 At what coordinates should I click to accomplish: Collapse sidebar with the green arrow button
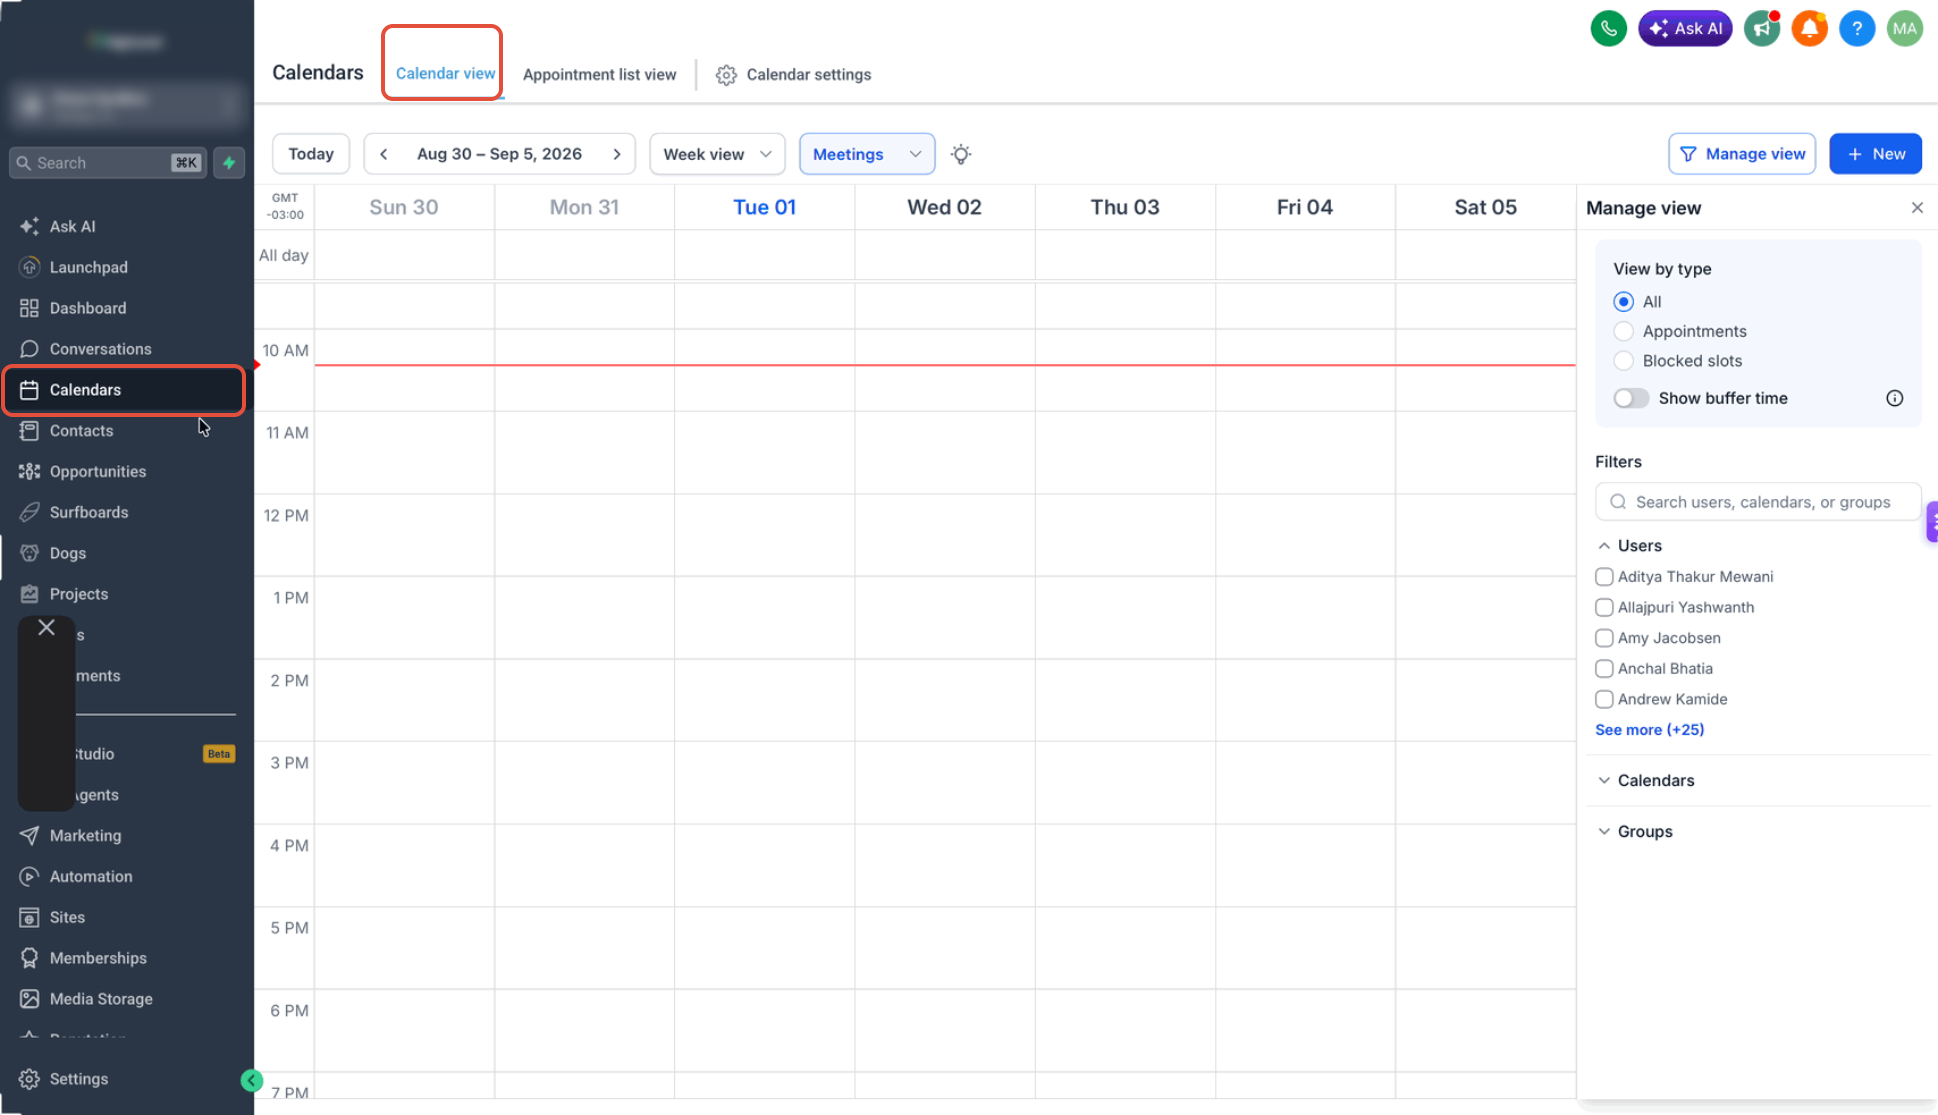click(x=252, y=1080)
